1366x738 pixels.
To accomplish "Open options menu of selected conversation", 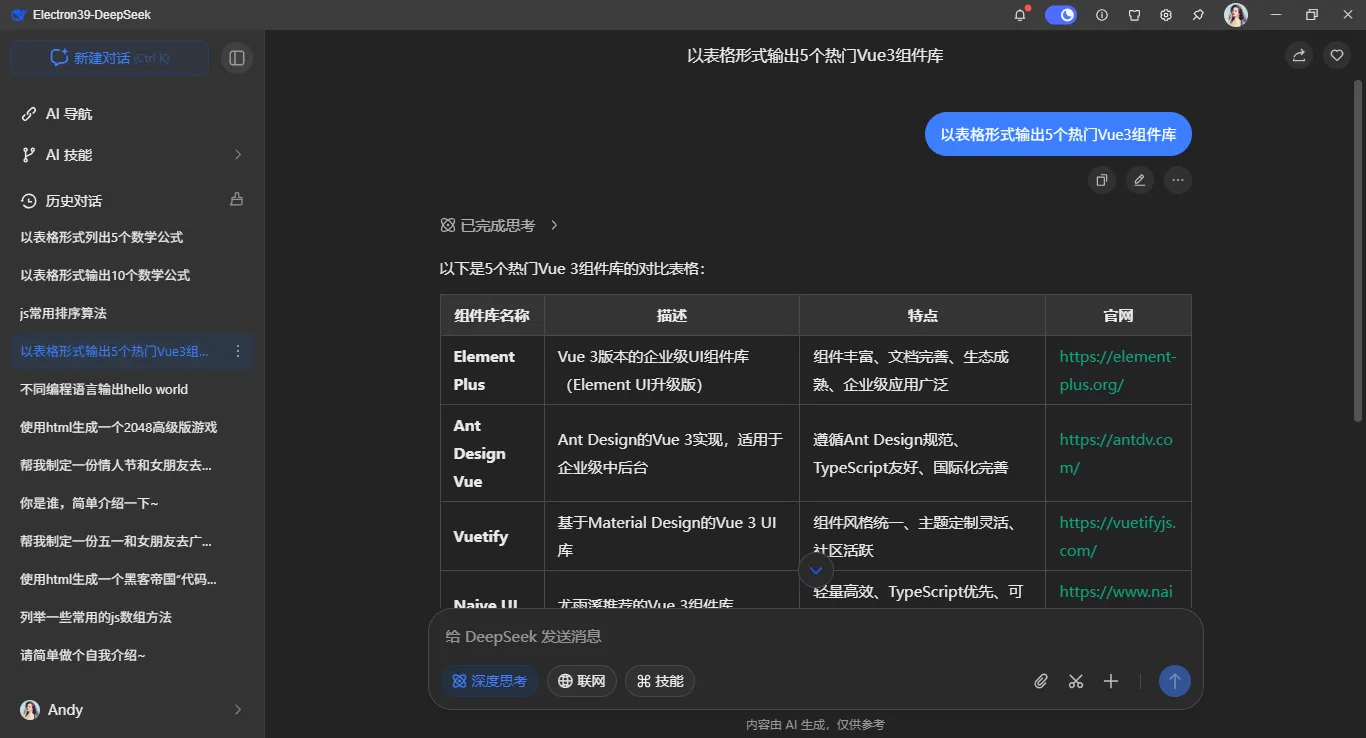I will 237,351.
